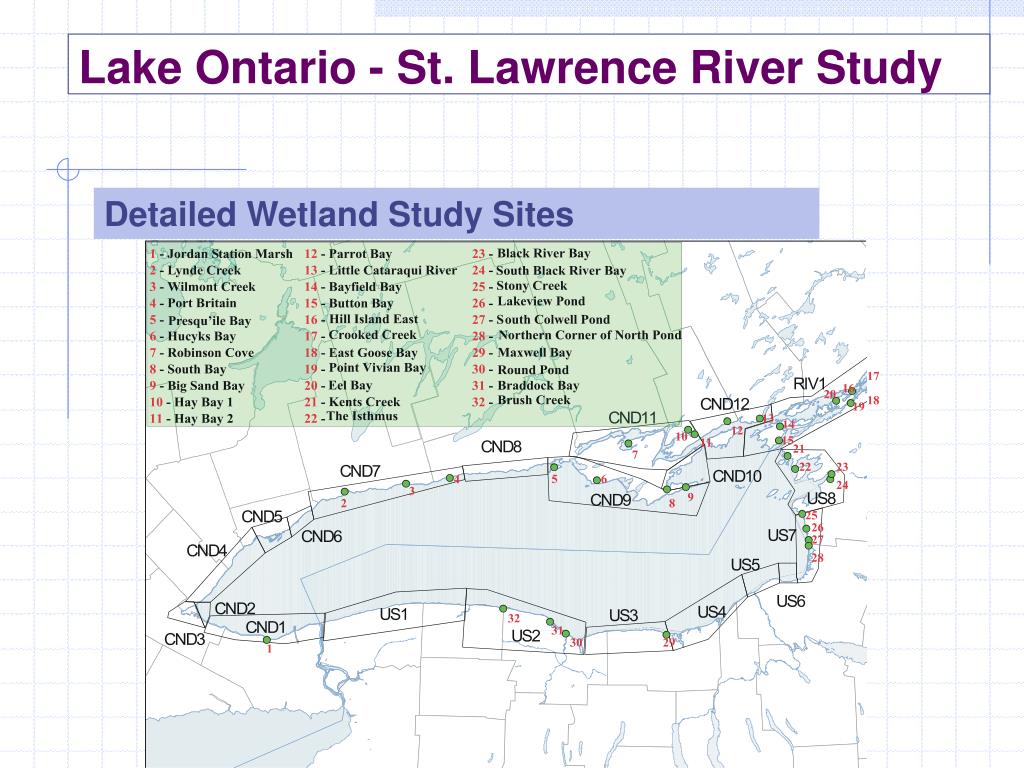1024x768 pixels.
Task: Click legend entry '1 - Jordan Station Marsh'
Action: [x=221, y=254]
